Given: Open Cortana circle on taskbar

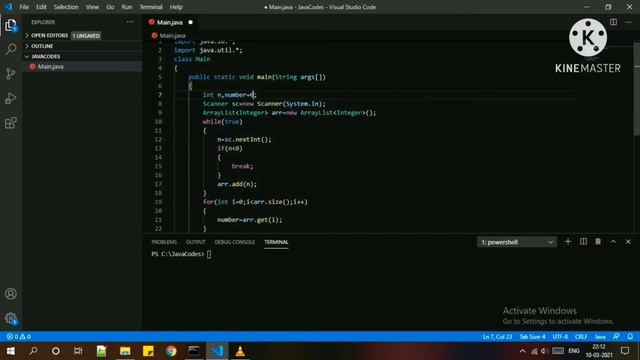Looking at the screenshot, I should pyautogui.click(x=56, y=351).
